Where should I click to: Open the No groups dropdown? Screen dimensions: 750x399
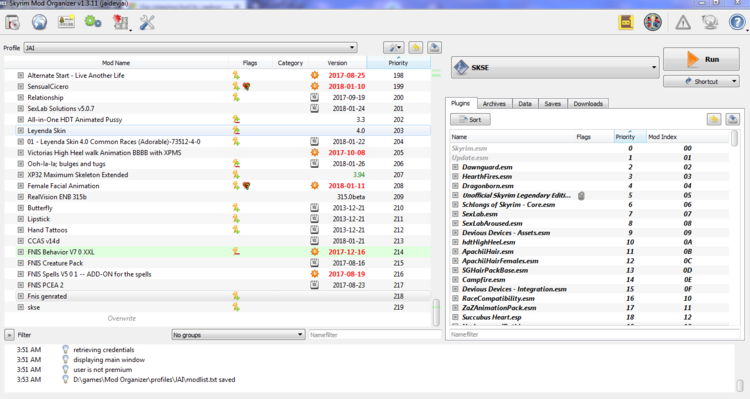(x=238, y=335)
